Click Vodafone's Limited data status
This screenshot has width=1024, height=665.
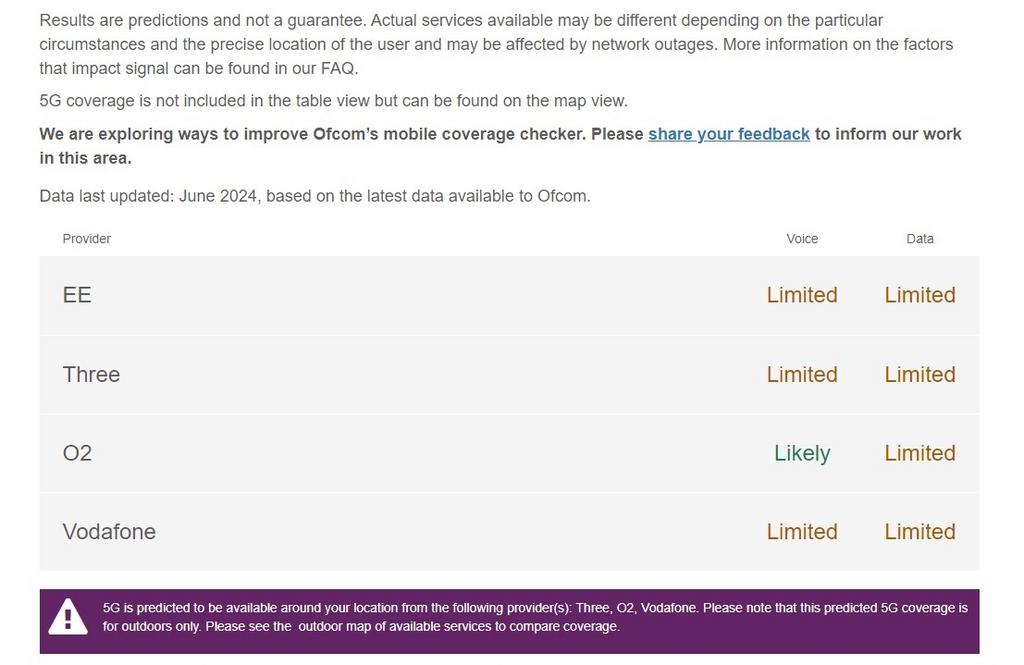(920, 532)
